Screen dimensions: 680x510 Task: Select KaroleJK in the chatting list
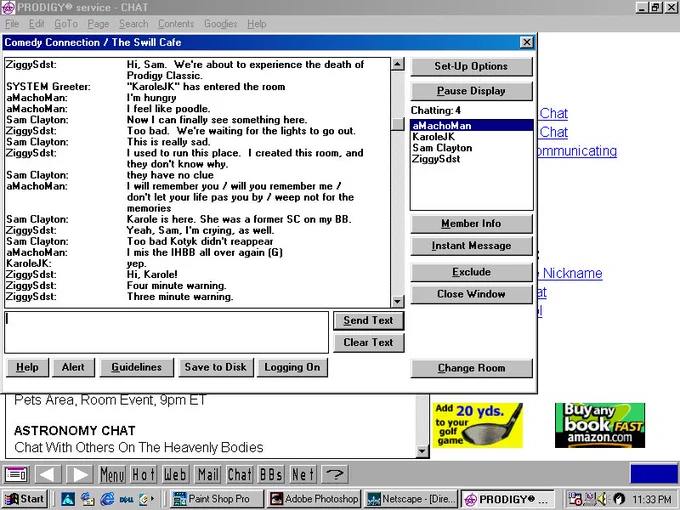pos(471,137)
